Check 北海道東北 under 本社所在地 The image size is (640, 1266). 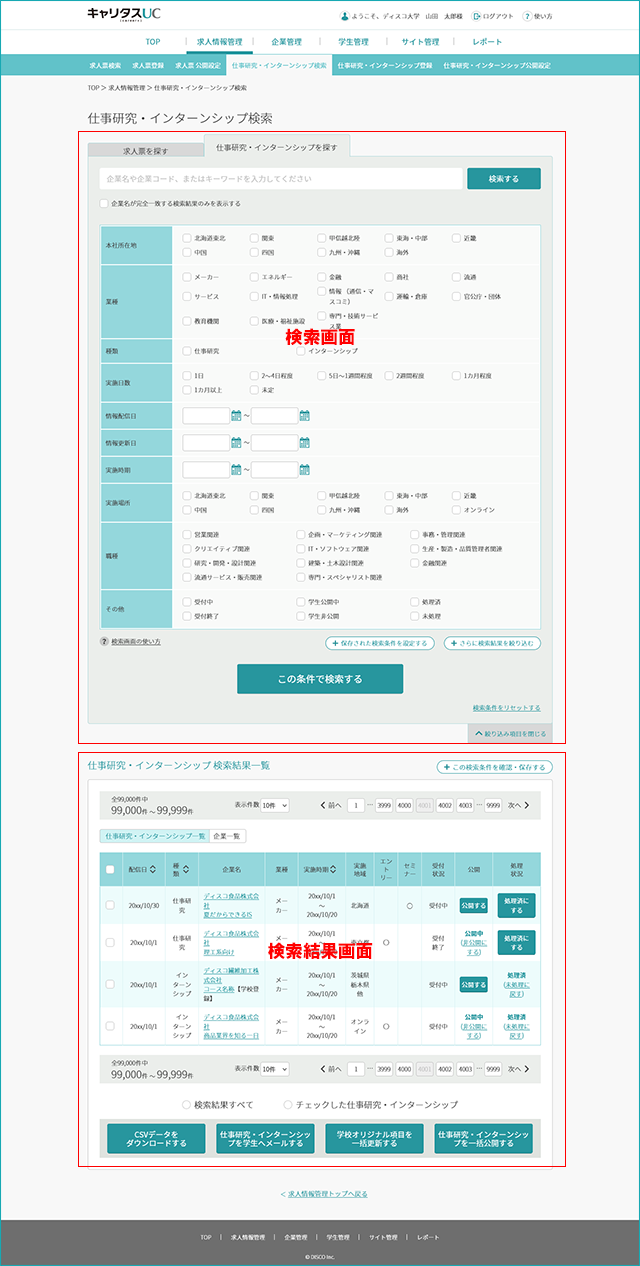pyautogui.click(x=187, y=238)
